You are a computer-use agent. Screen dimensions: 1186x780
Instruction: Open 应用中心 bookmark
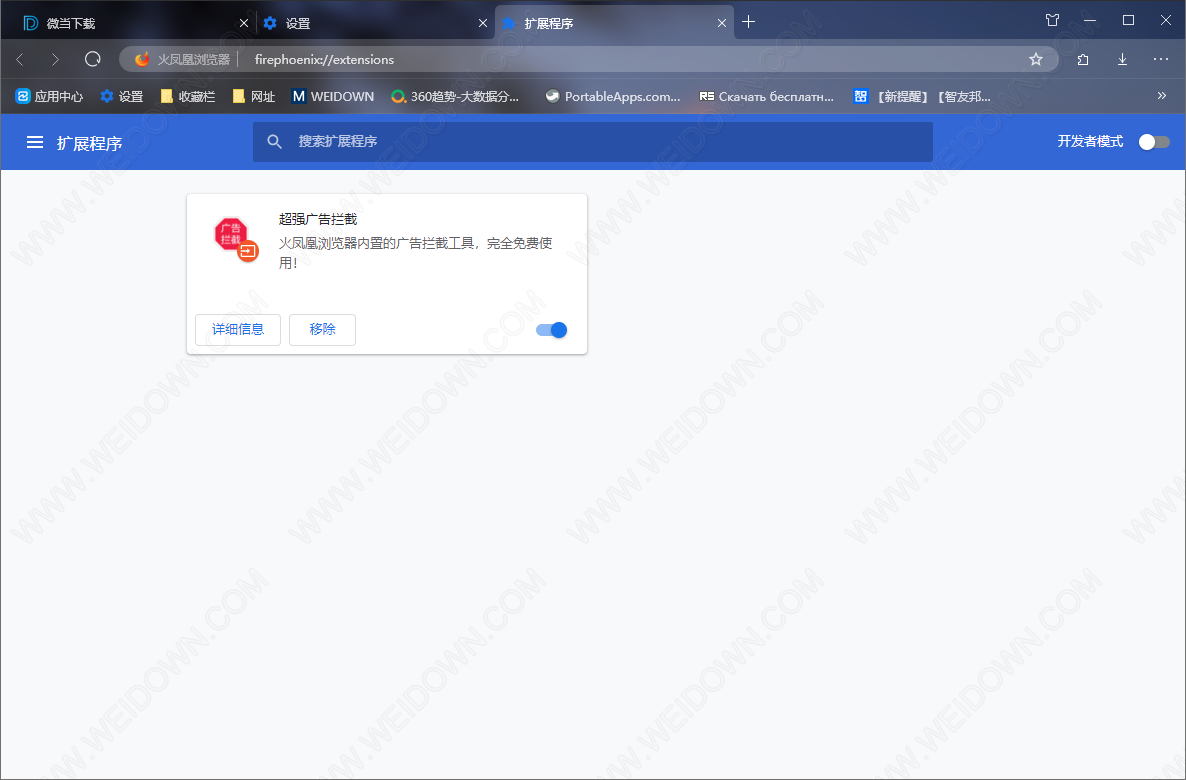pyautogui.click(x=49, y=96)
